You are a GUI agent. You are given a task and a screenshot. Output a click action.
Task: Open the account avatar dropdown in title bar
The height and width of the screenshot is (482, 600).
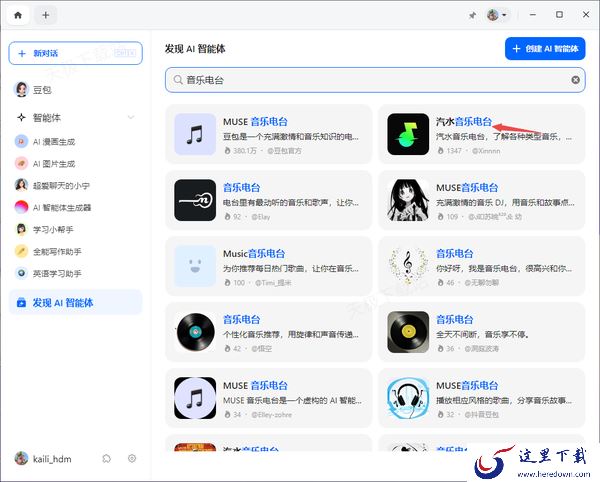pos(497,15)
